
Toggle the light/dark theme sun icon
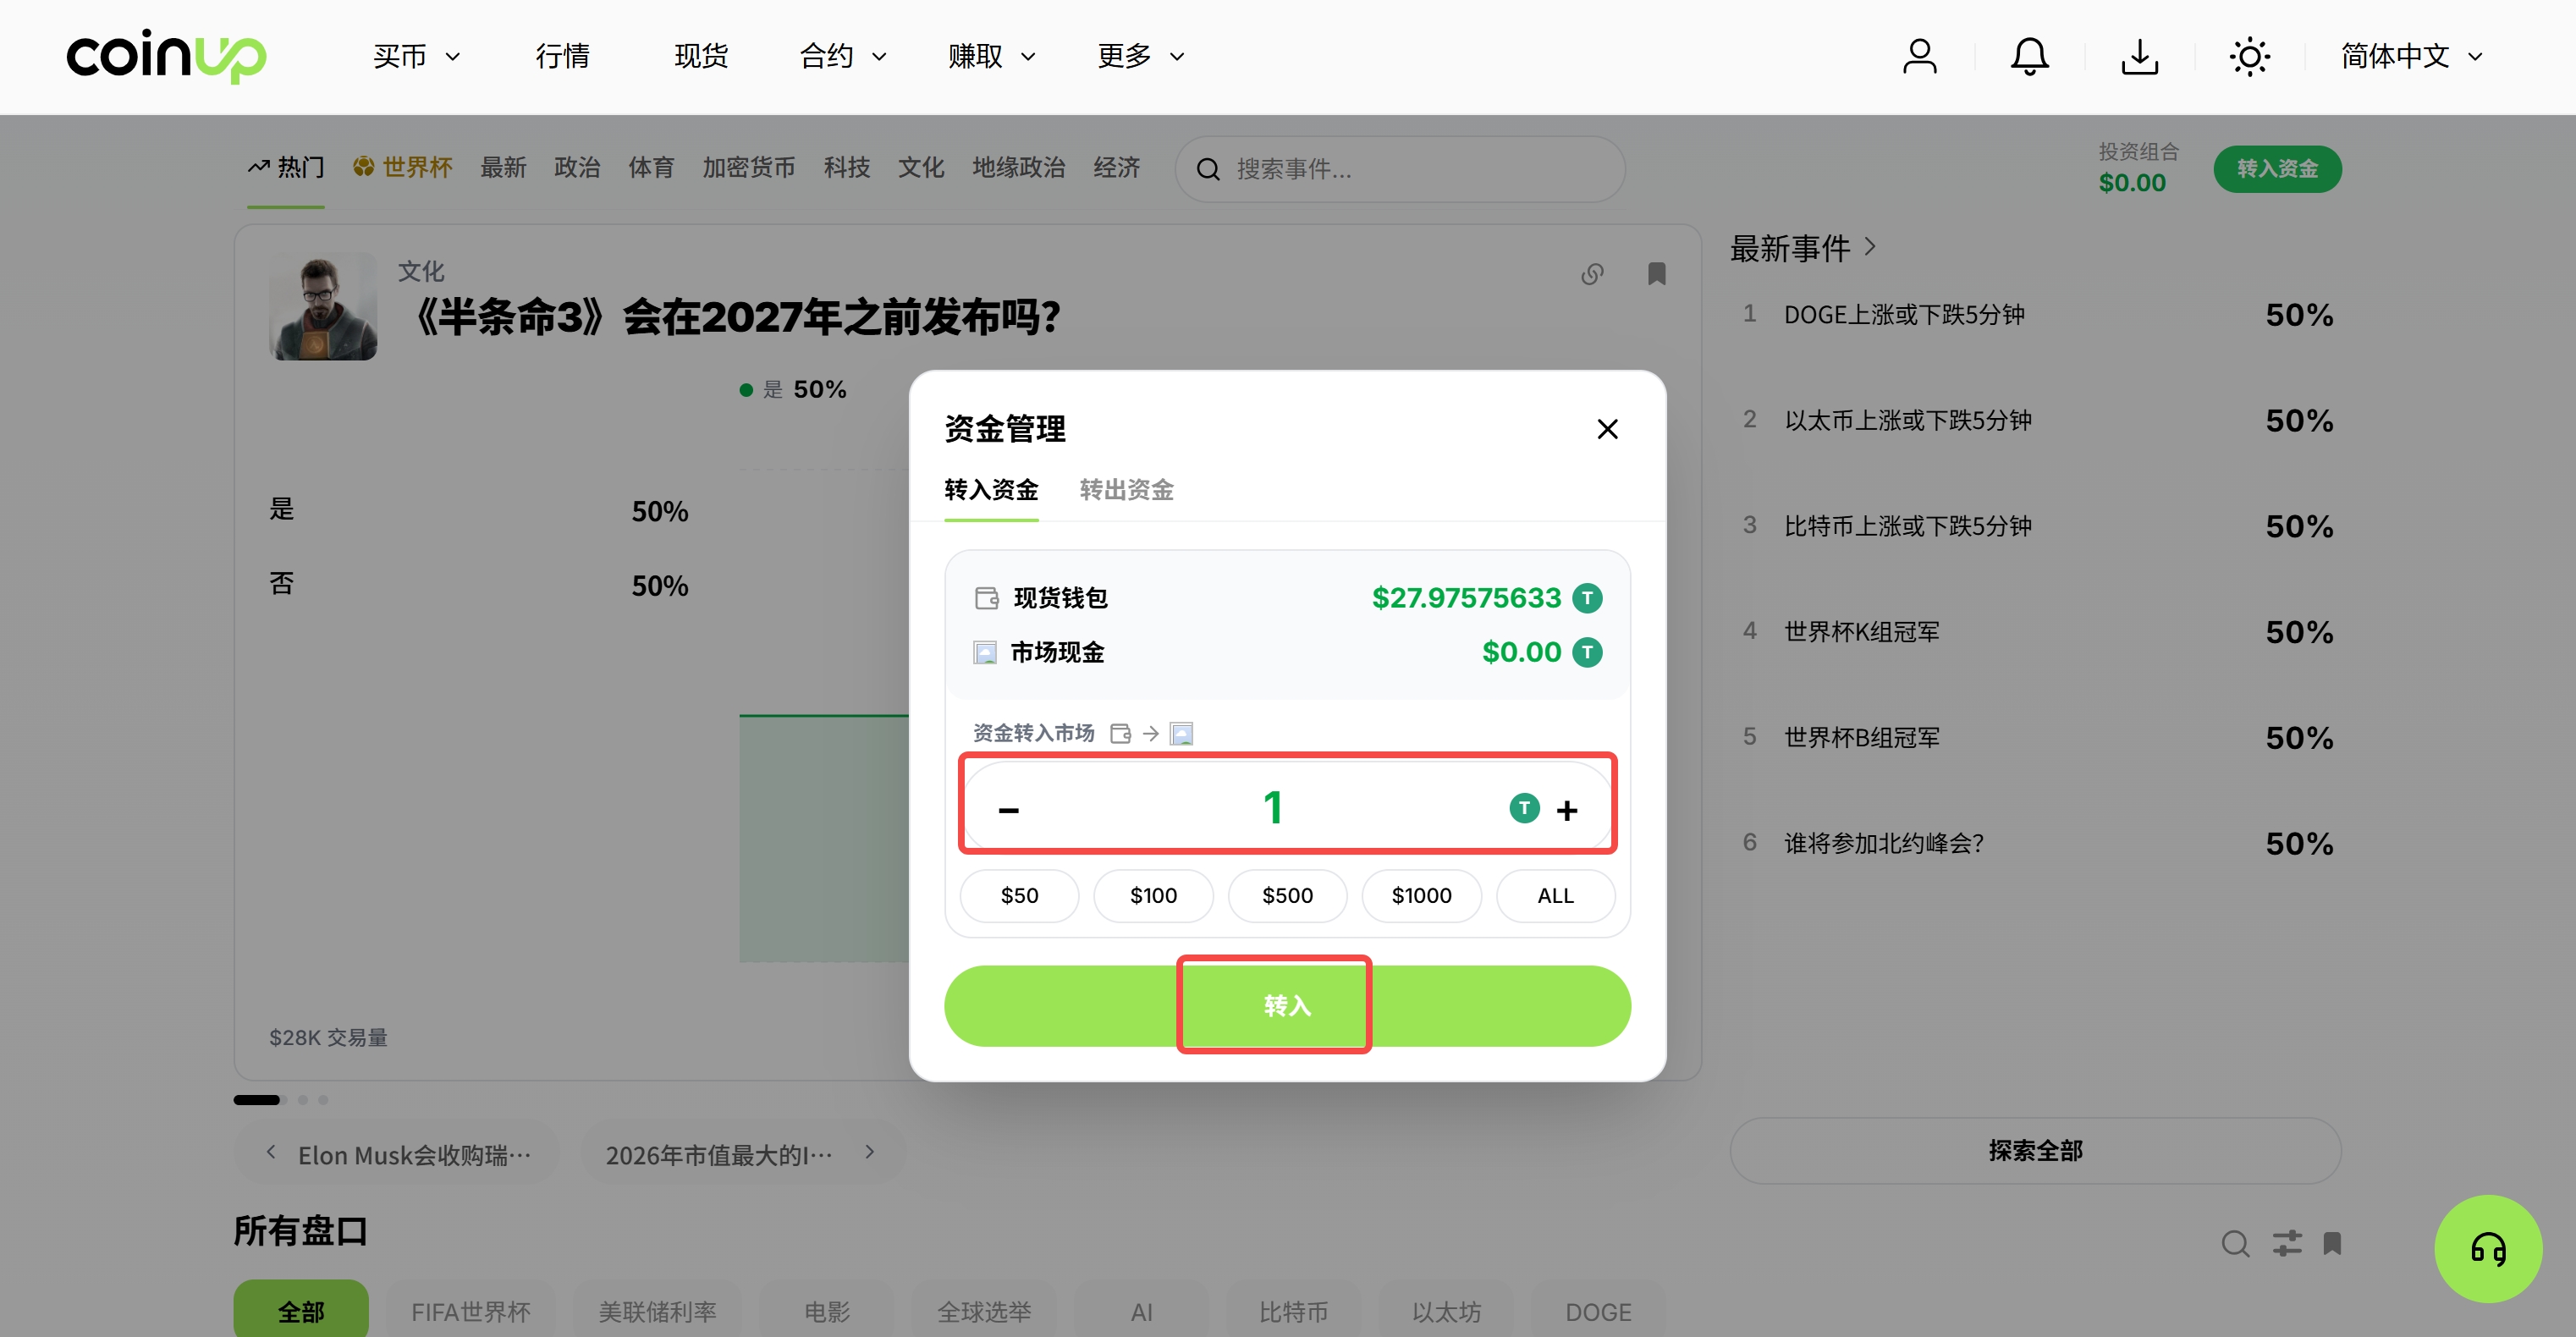(x=2249, y=56)
